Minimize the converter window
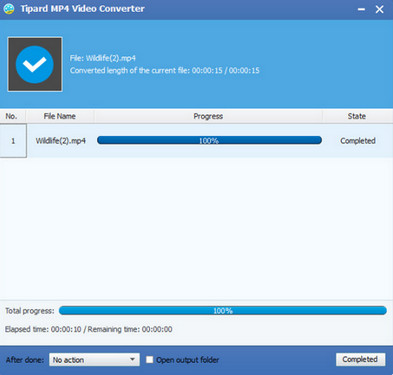393x375 pixels. 361,9
